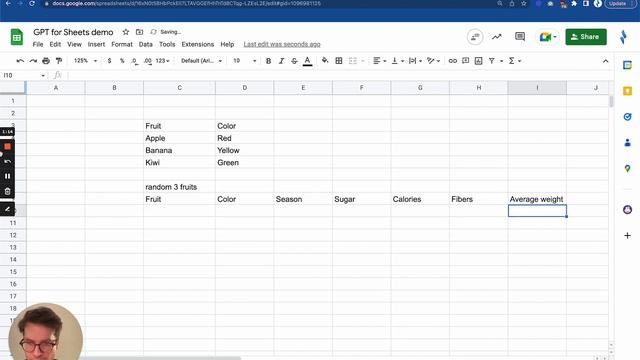Toggle strikethrough formatting
Screen dimensions: 640x360
tap(294, 61)
